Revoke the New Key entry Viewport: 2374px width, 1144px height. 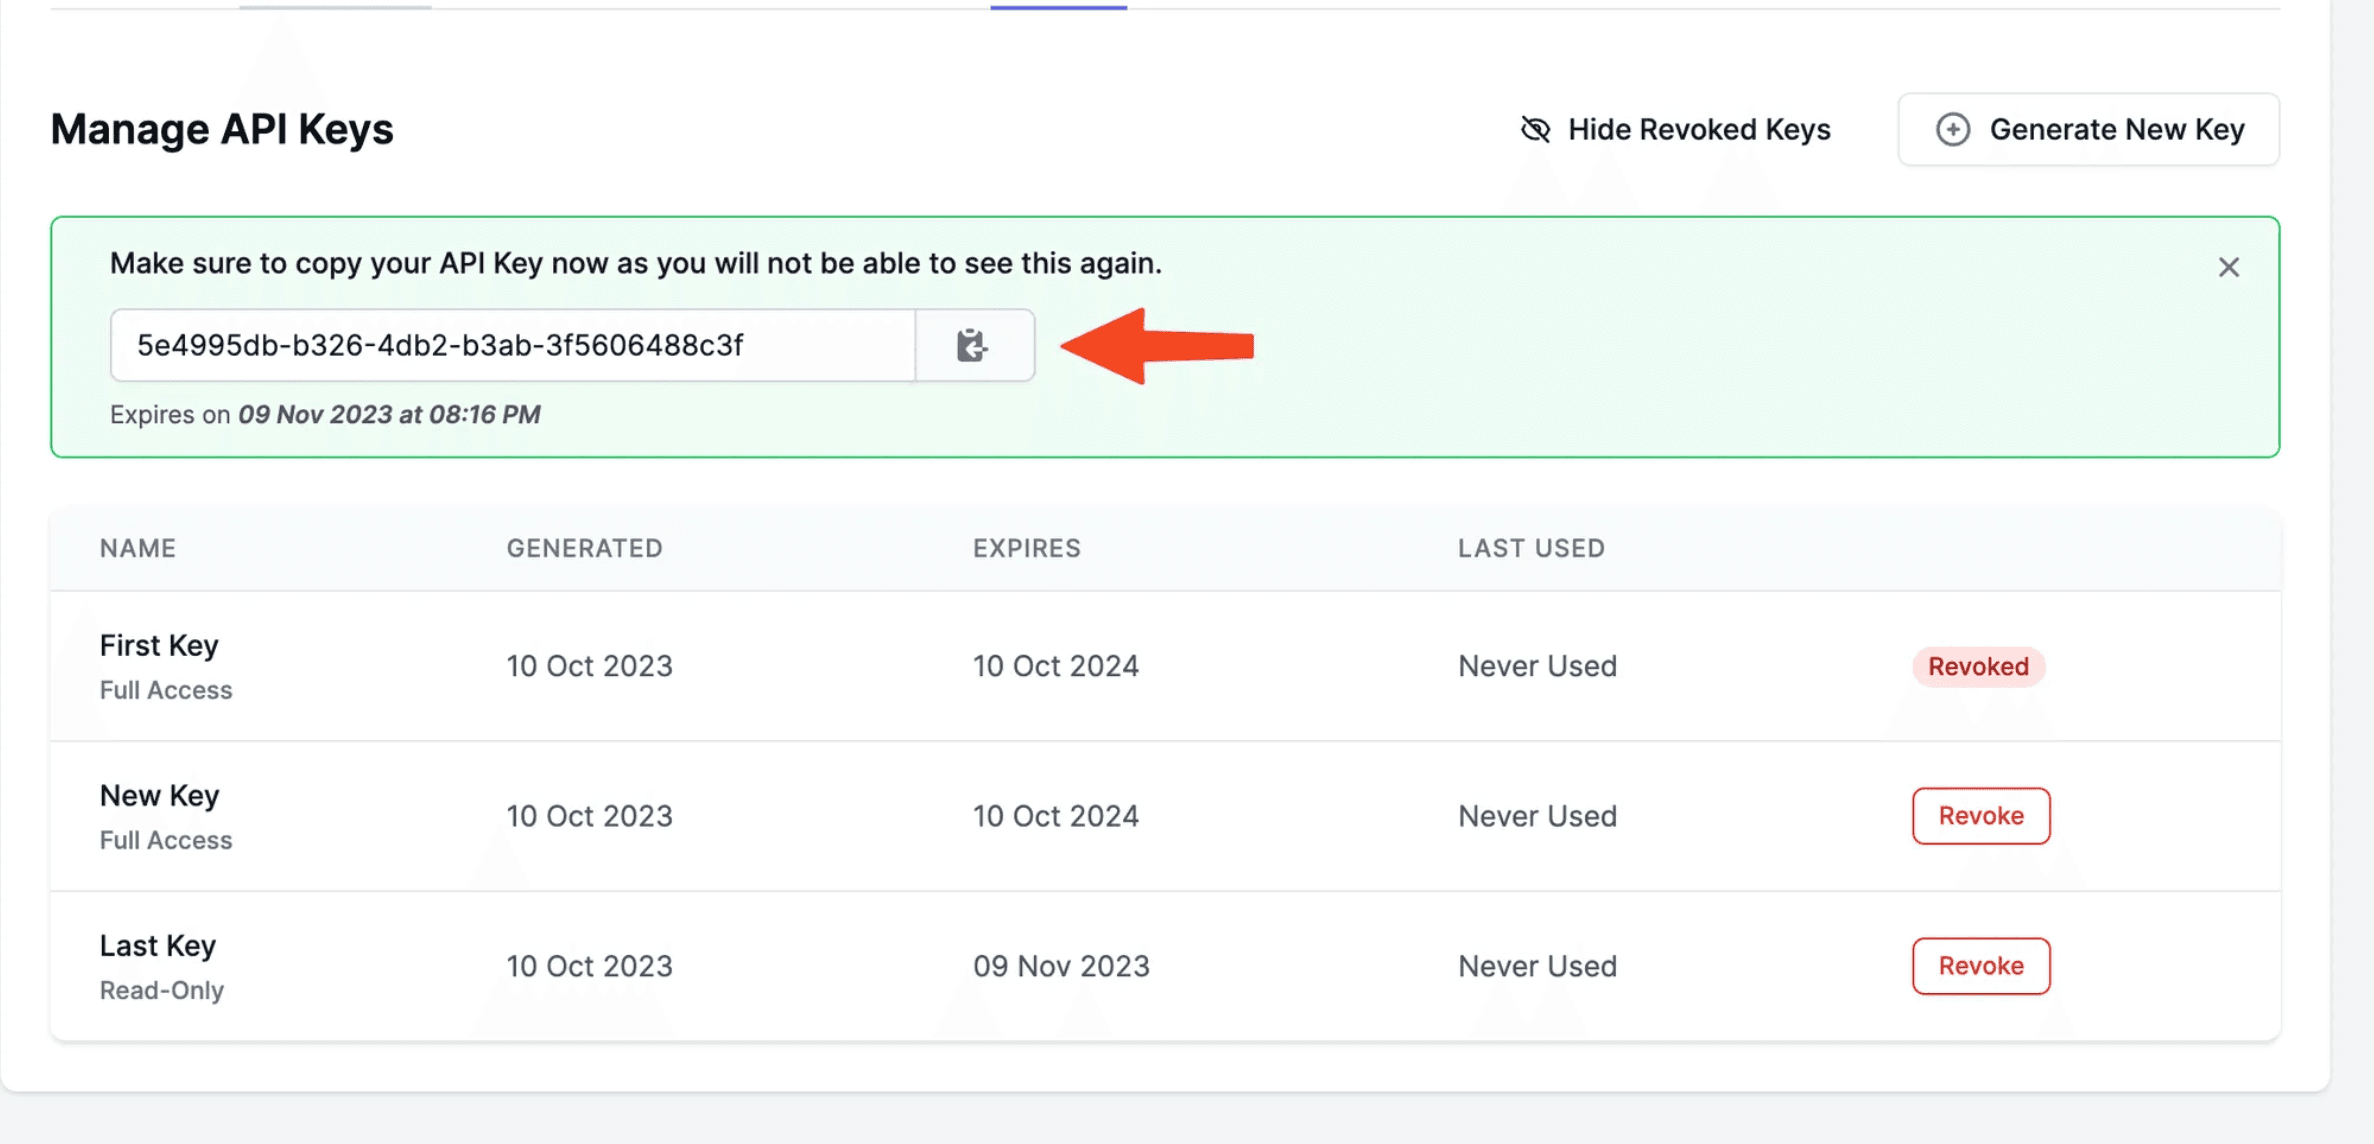[1980, 816]
